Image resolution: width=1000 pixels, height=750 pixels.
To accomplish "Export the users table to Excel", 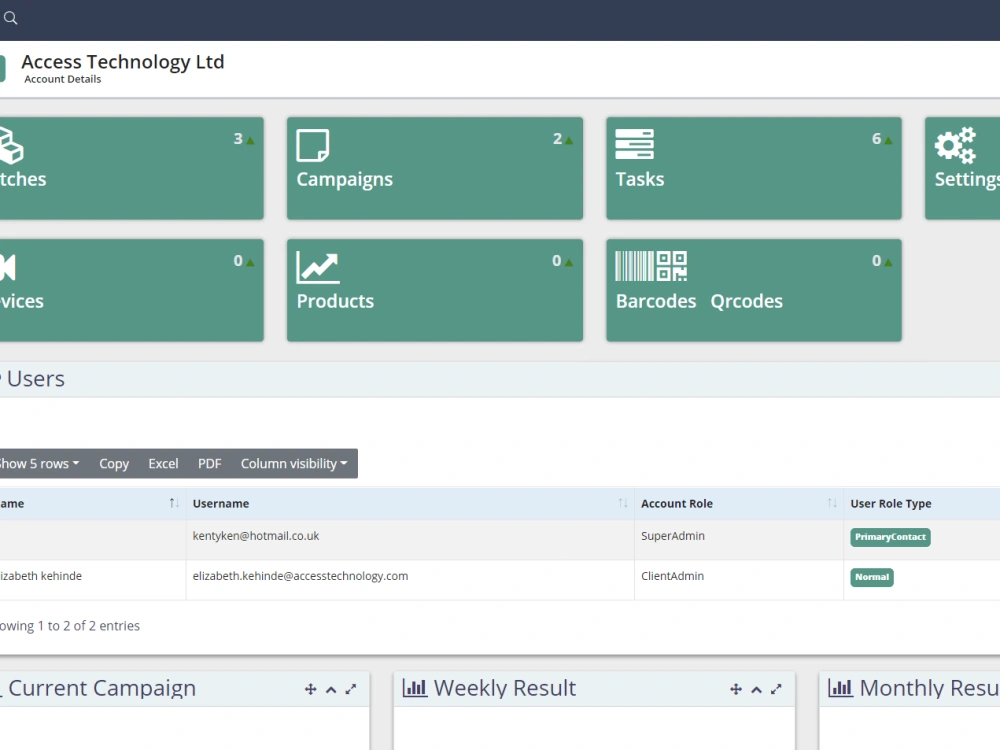I will [163, 464].
